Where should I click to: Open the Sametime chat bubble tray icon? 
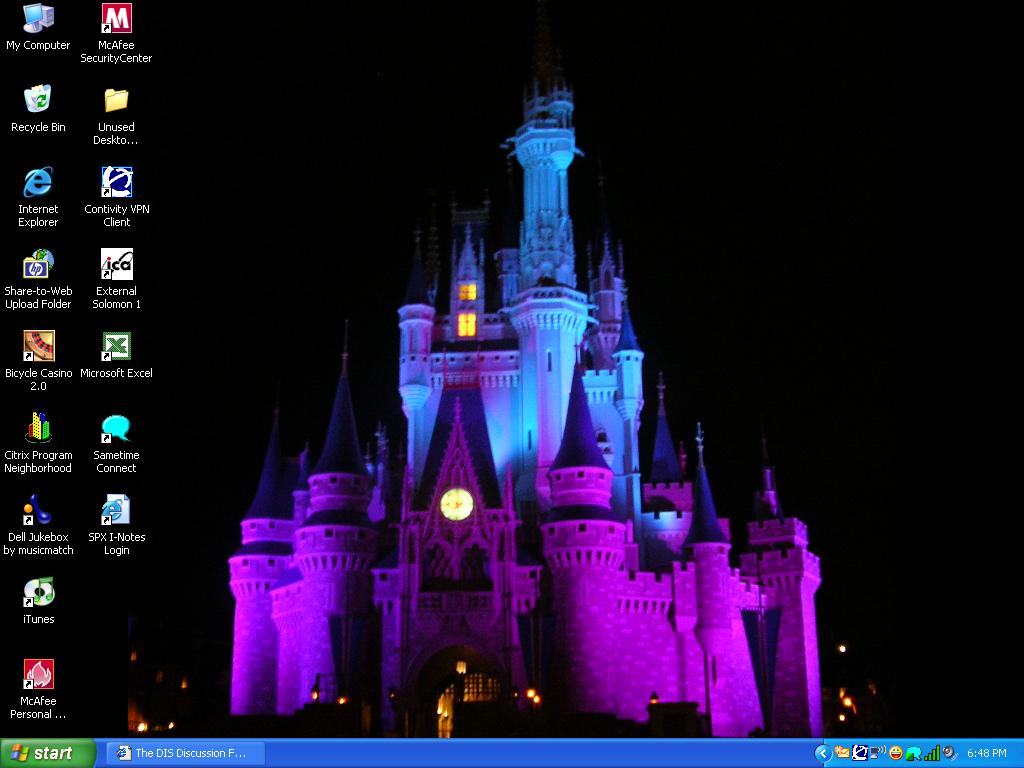click(x=914, y=754)
